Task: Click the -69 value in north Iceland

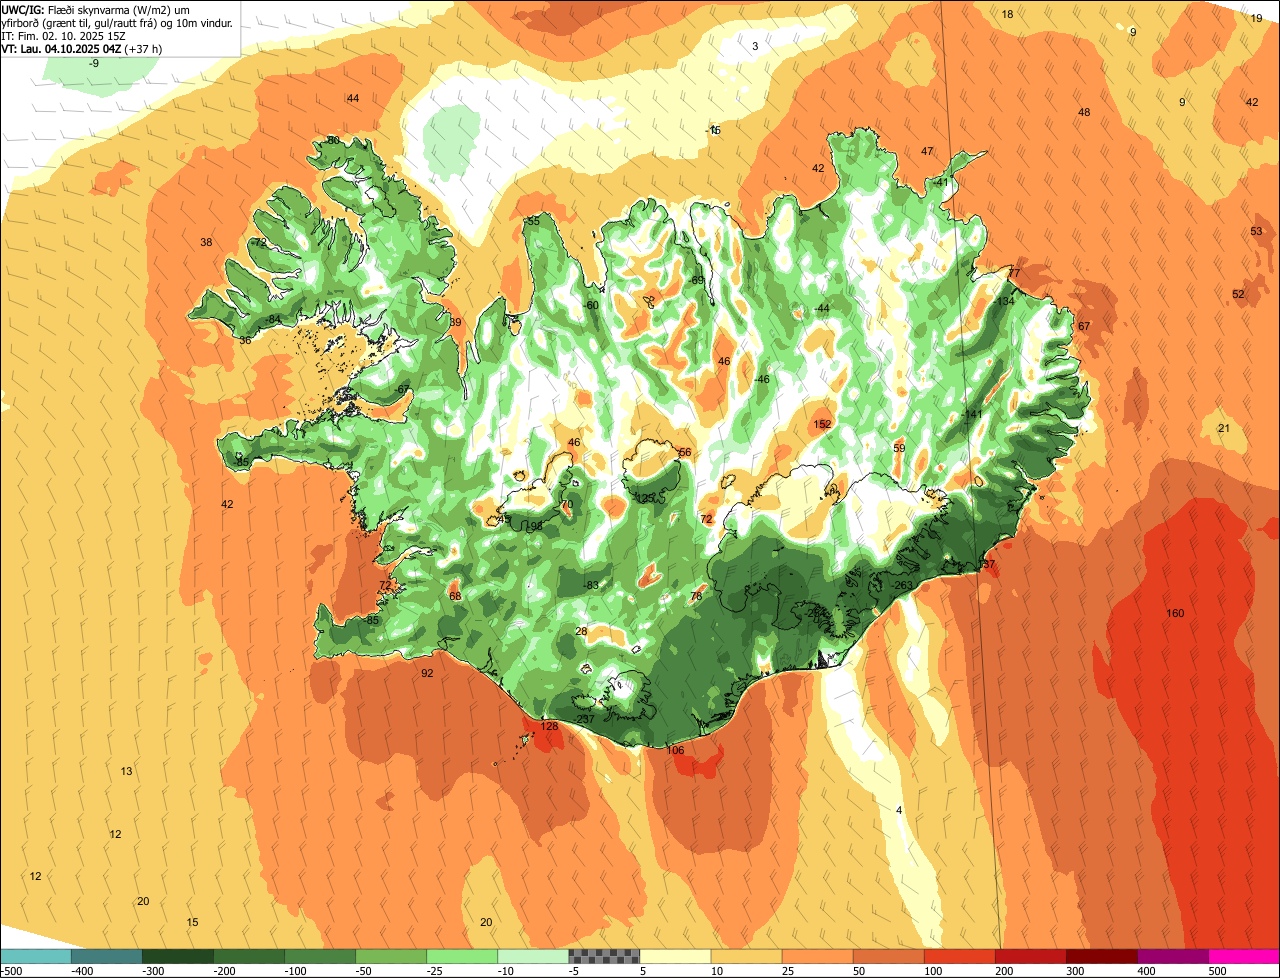Action: pos(696,280)
